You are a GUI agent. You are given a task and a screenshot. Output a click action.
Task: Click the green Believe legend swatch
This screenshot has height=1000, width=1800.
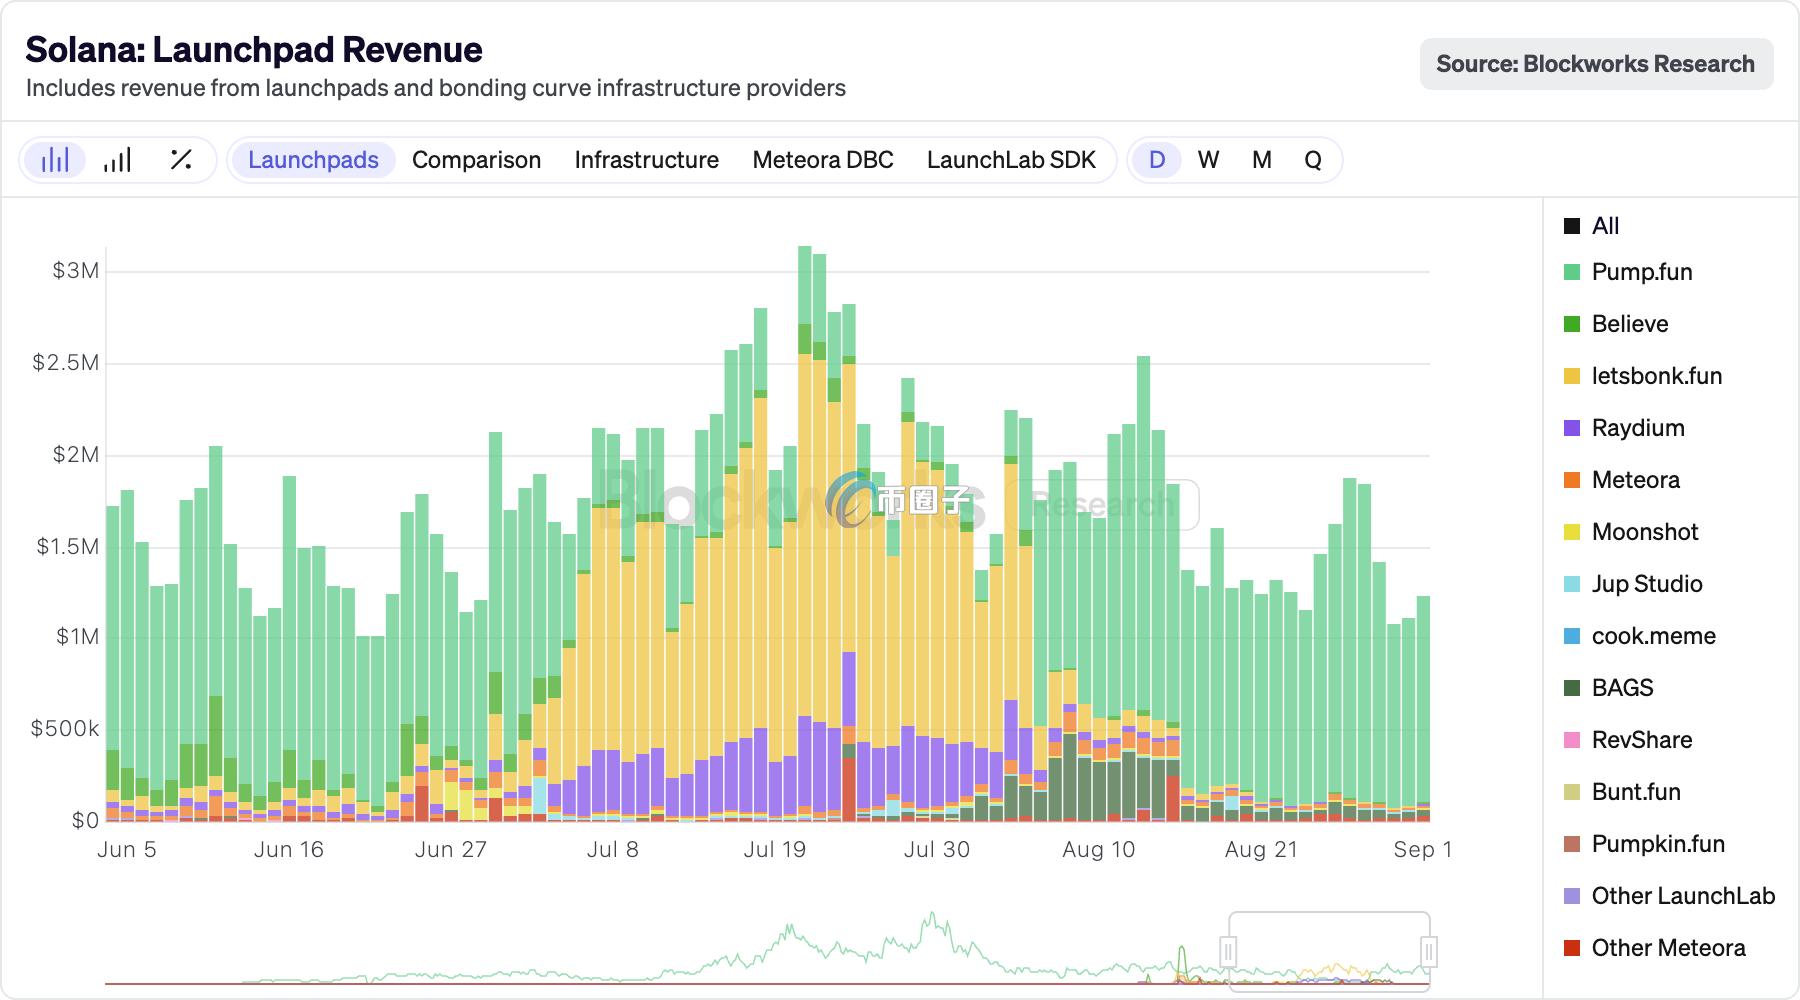[1572, 324]
